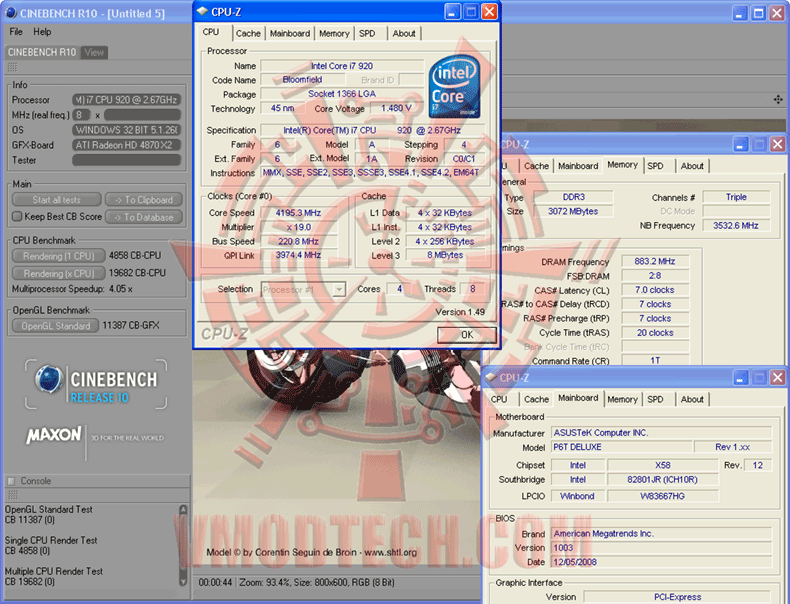The width and height of the screenshot is (790, 604).
Task: Open Mainboard tab in the Memory CPU-Z window
Action: tap(578, 166)
